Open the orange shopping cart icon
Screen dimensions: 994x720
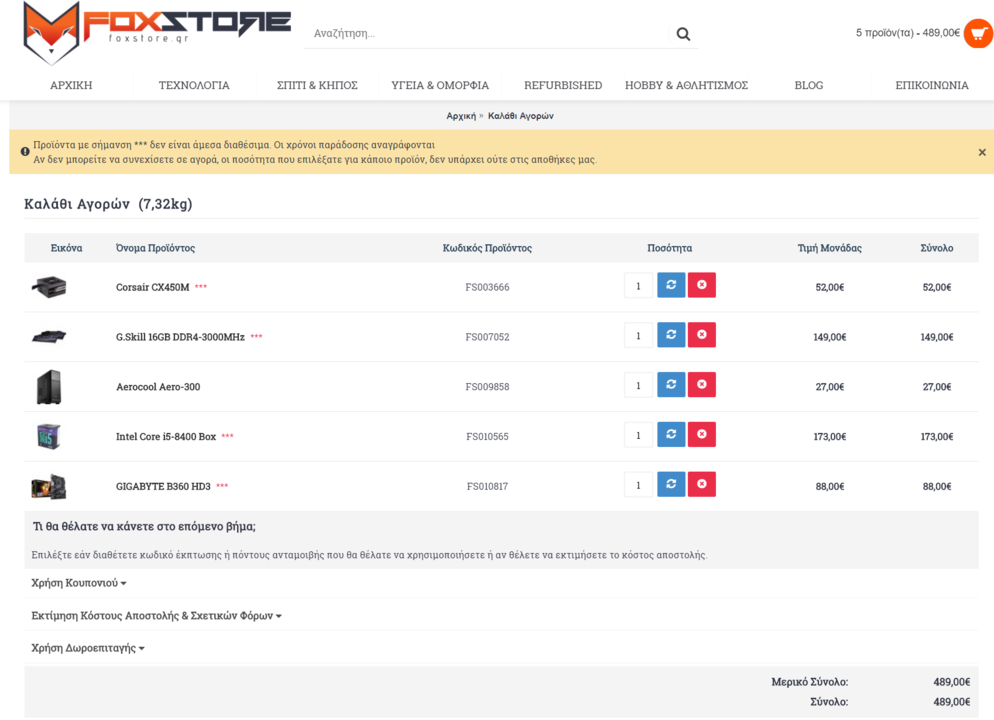978,34
